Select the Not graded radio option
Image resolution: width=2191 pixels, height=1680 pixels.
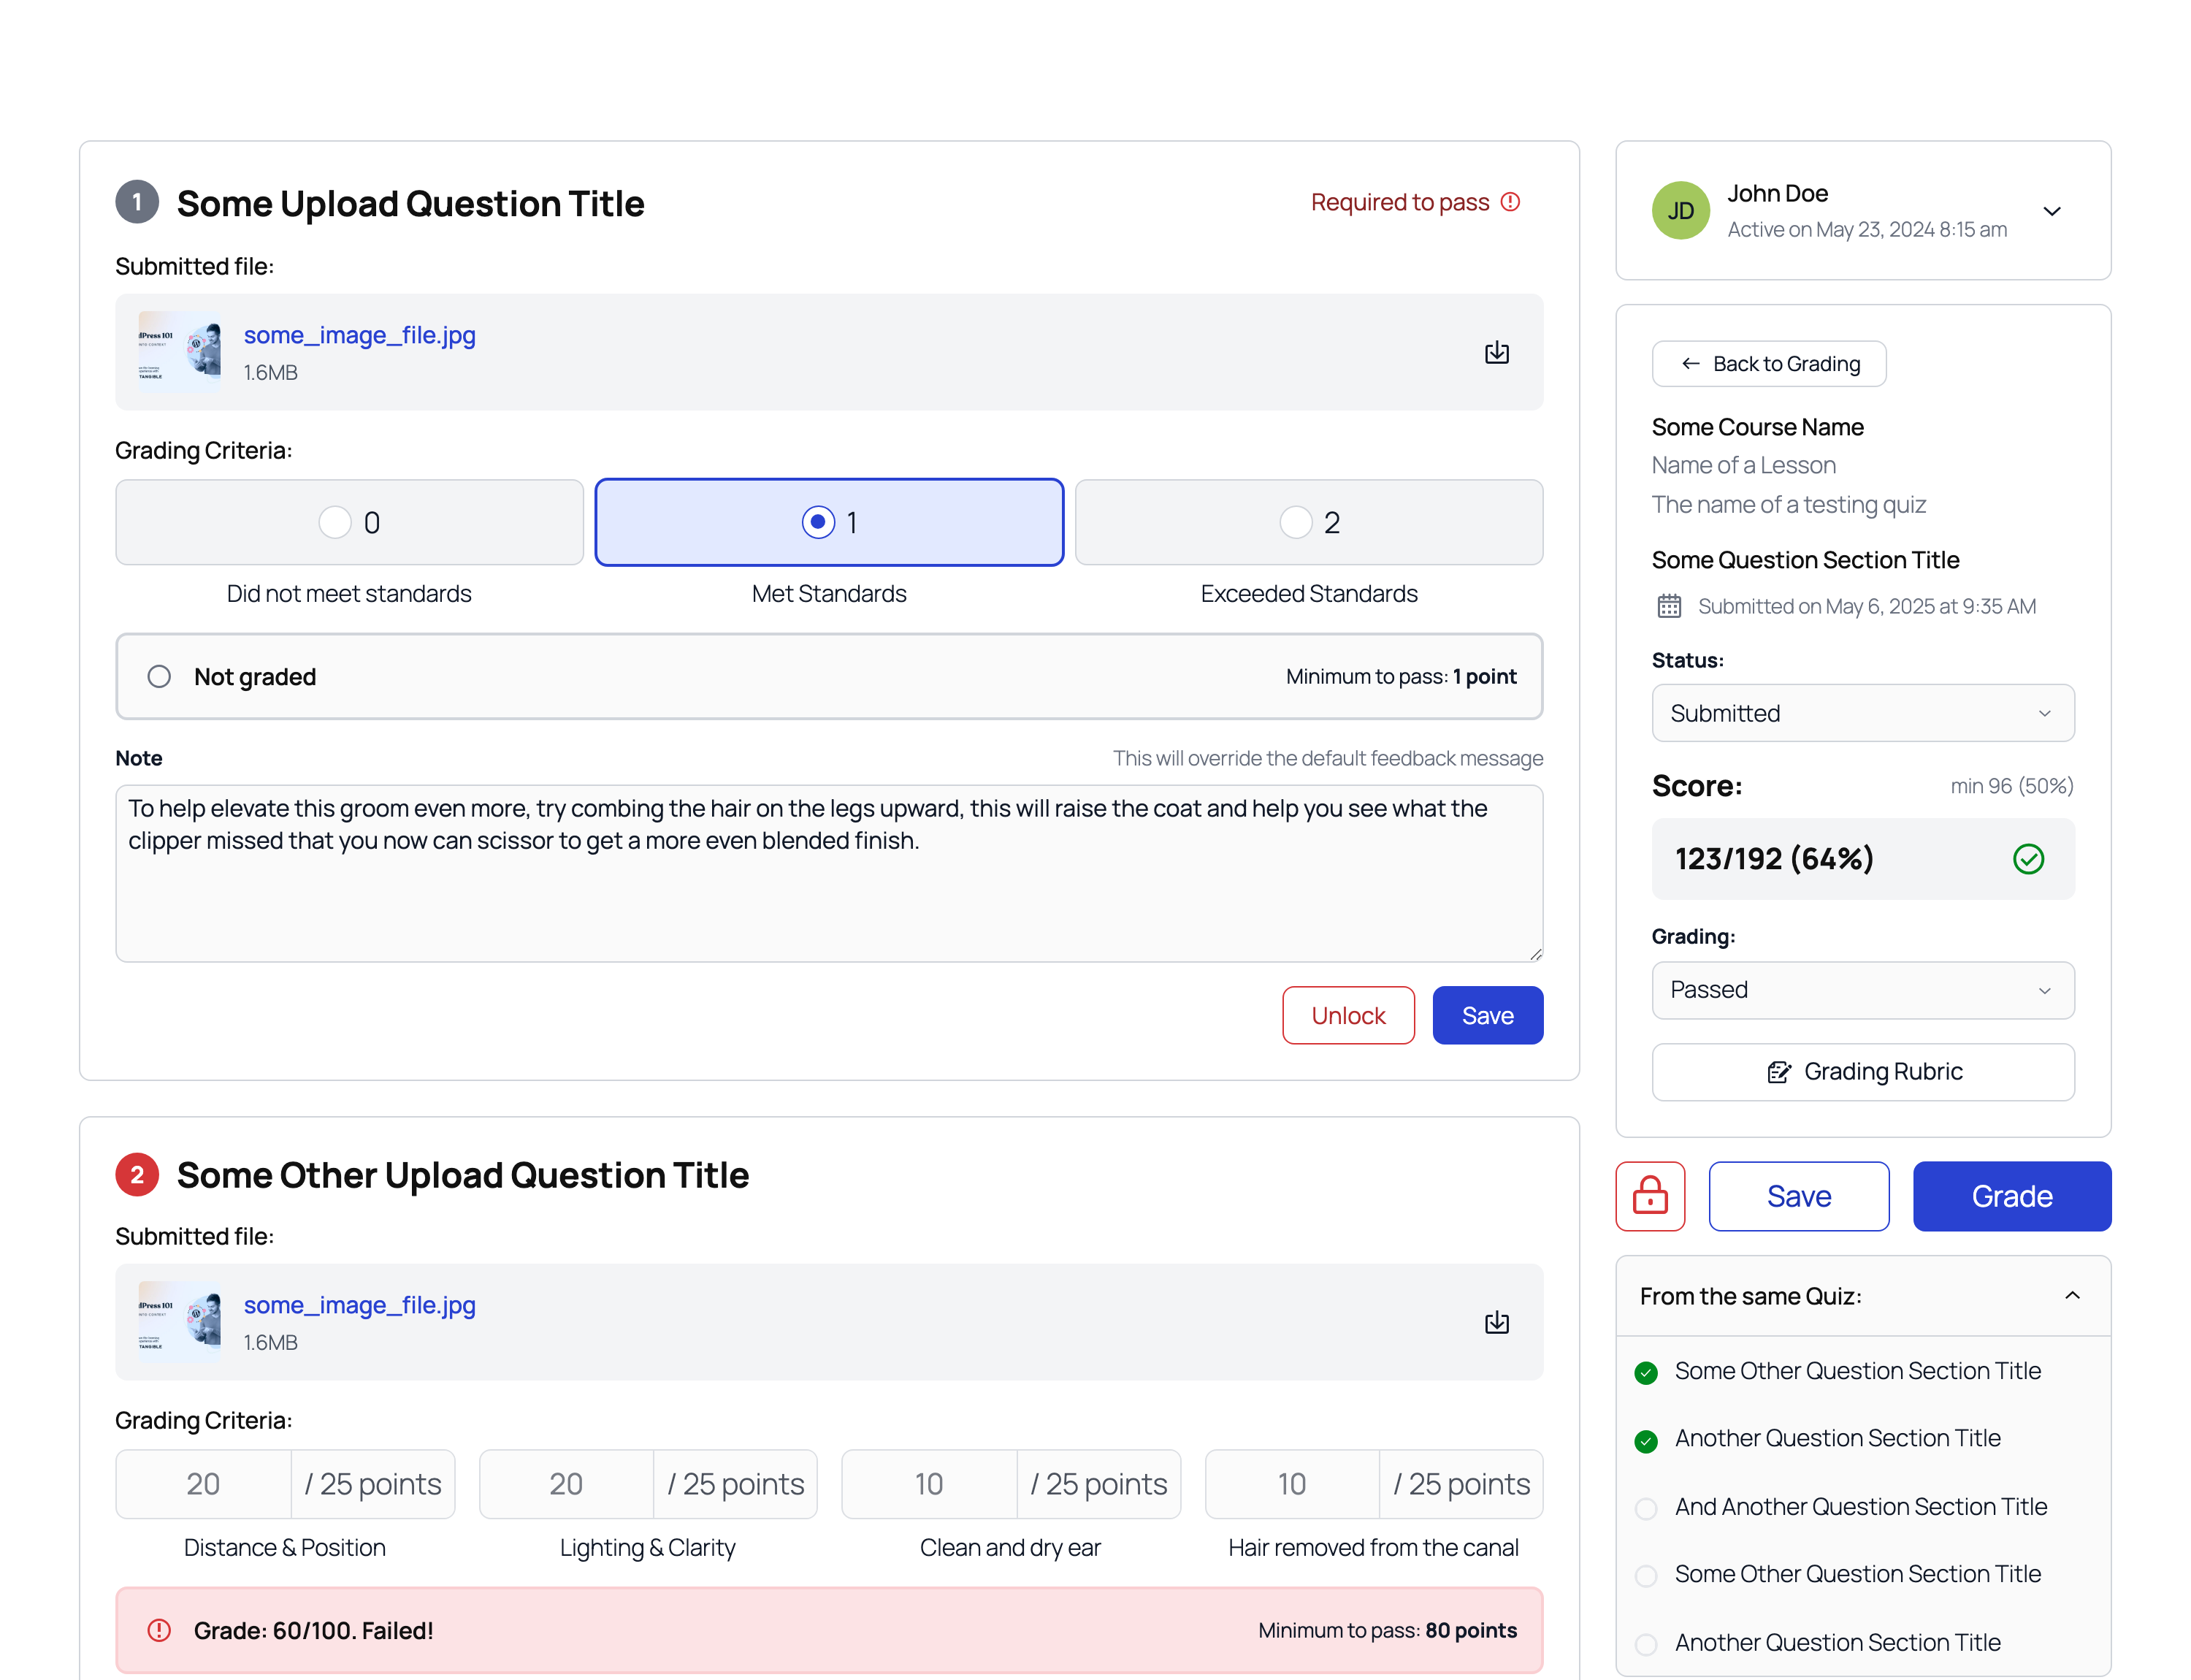point(159,676)
